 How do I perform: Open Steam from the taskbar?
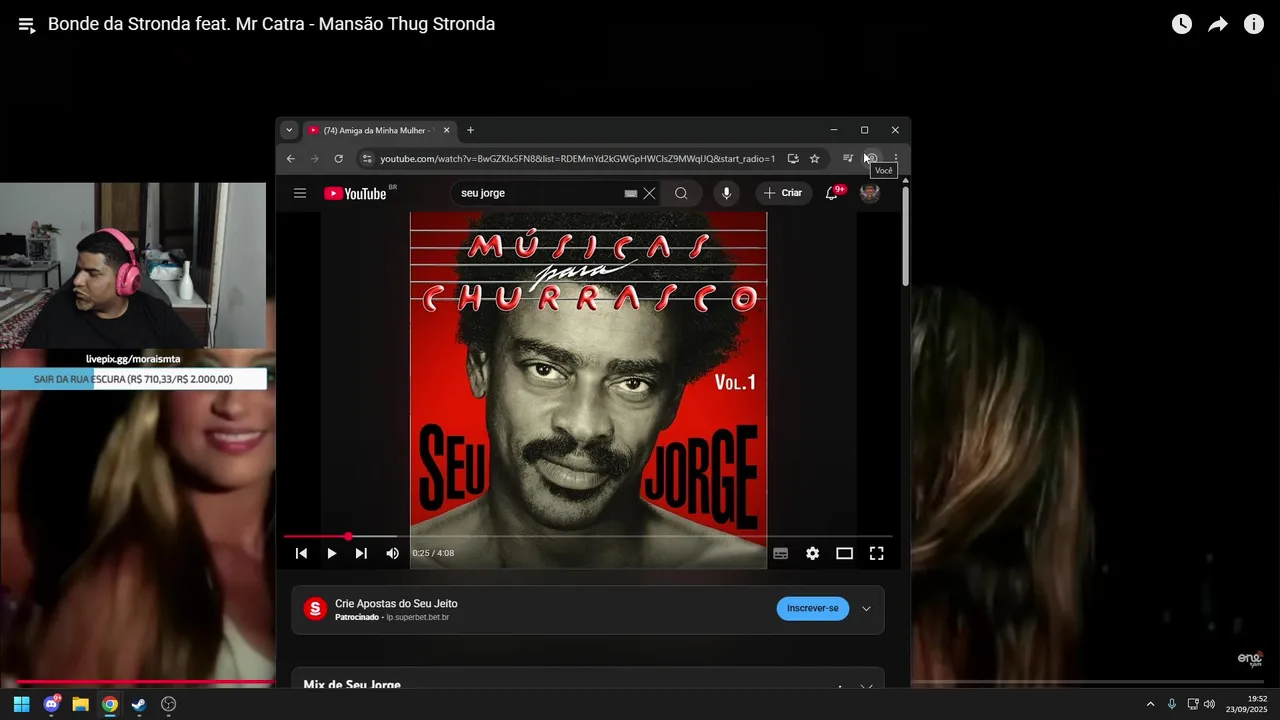click(x=139, y=704)
